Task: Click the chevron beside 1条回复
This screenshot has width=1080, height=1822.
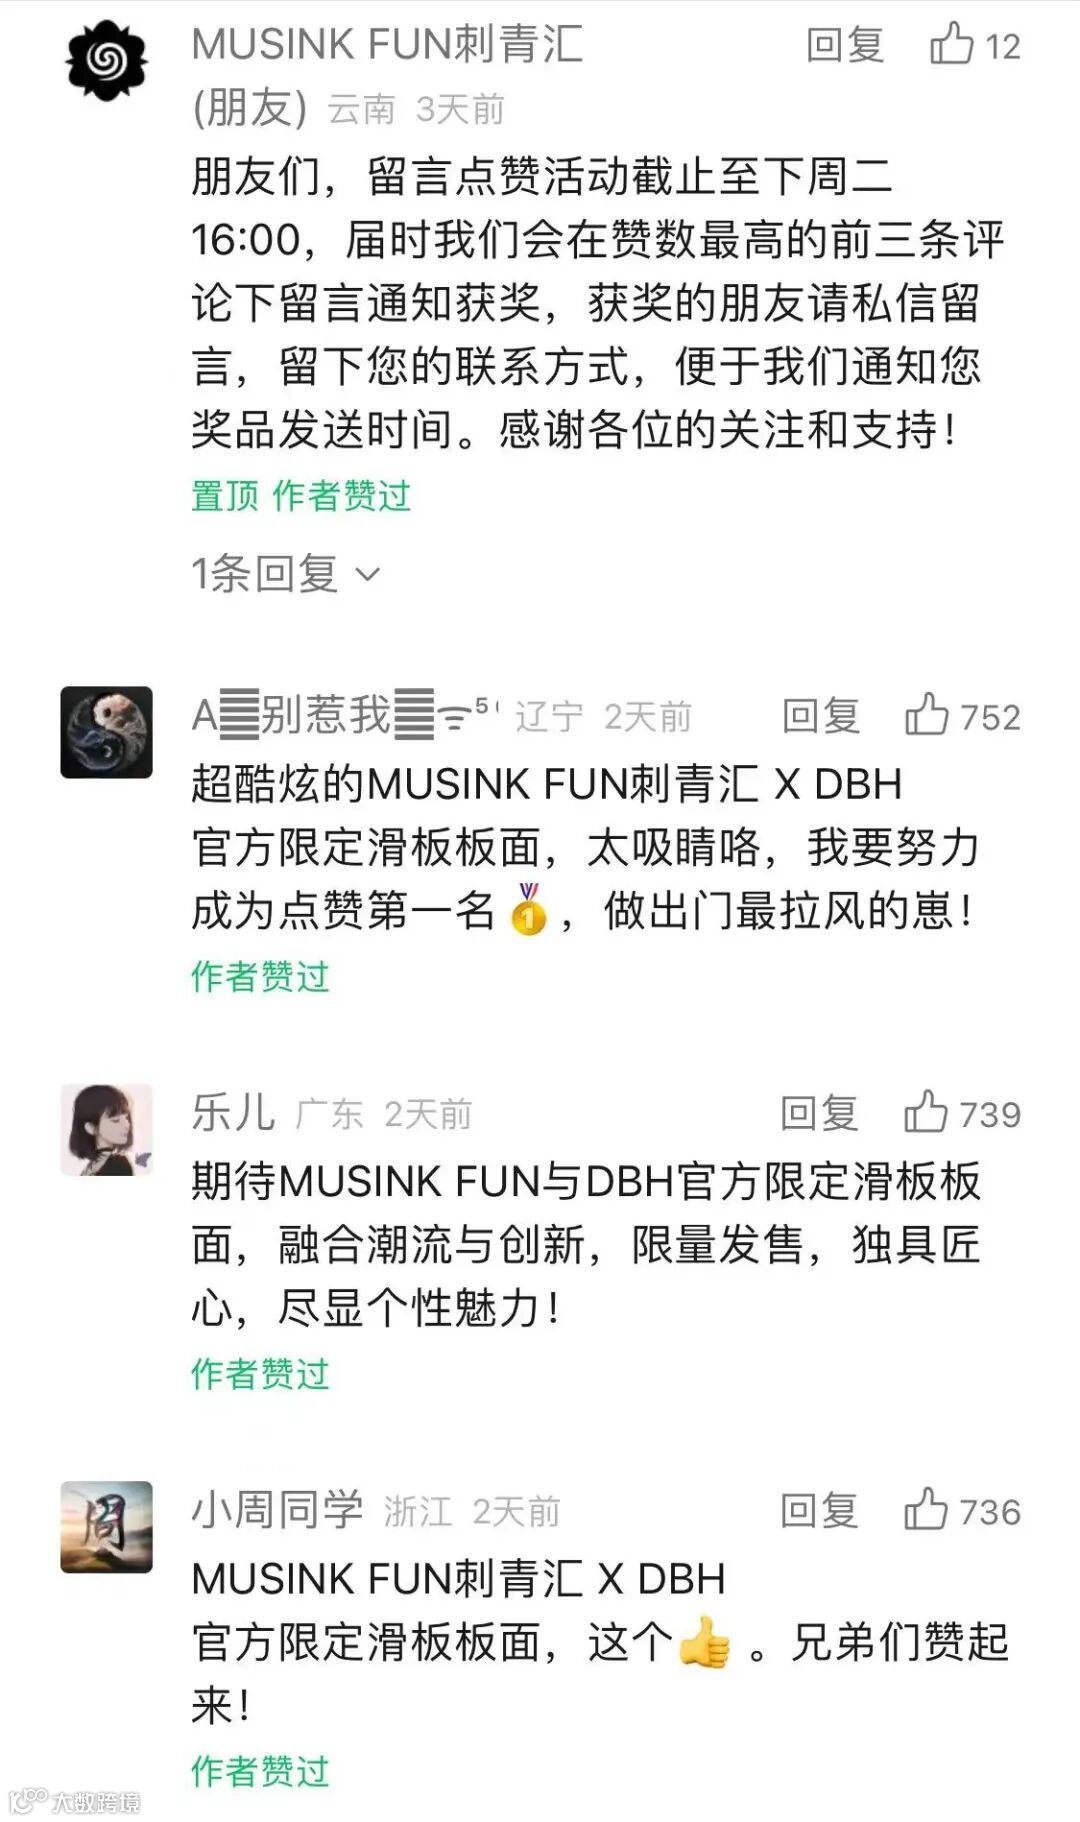Action: click(x=368, y=574)
